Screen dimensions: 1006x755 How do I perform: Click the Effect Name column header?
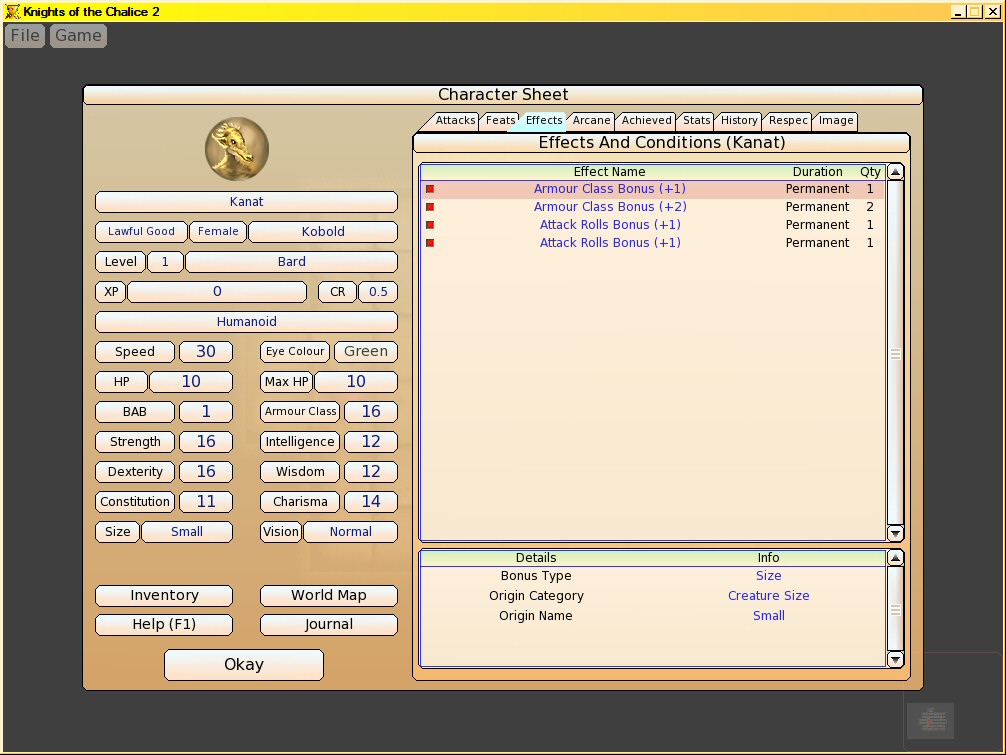[609, 172]
